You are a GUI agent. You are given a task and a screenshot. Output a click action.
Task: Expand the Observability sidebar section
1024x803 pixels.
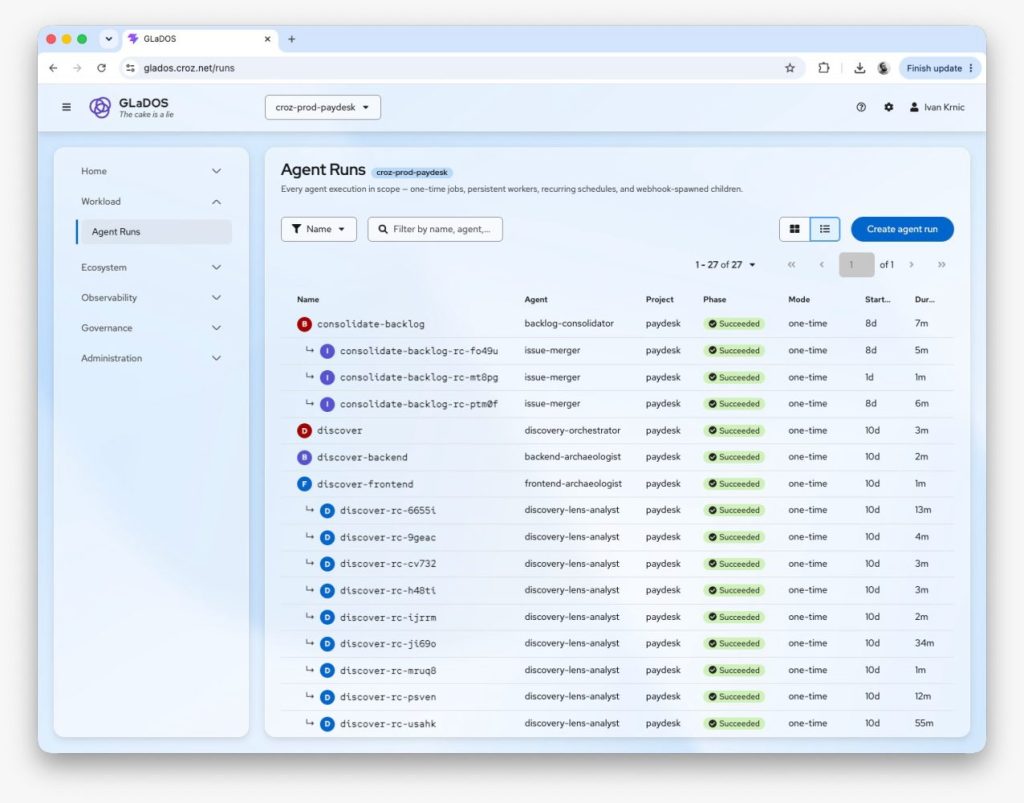click(x=151, y=298)
